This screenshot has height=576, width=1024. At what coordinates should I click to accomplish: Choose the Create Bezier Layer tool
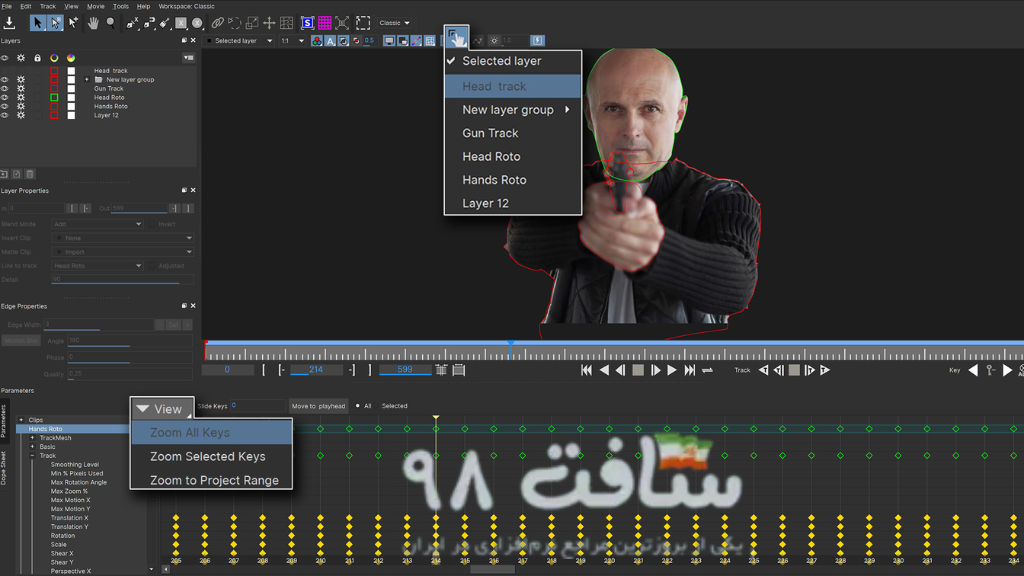click(149, 23)
